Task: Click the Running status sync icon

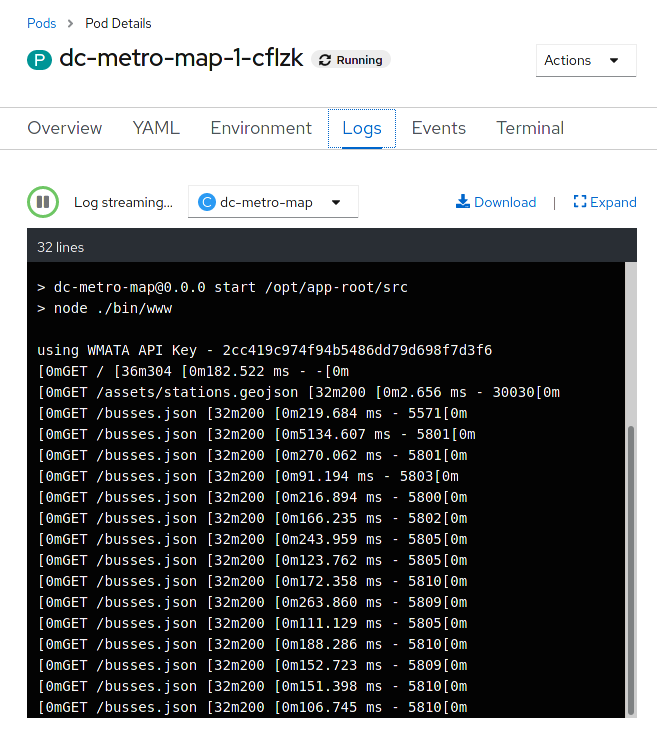Action: (325, 60)
